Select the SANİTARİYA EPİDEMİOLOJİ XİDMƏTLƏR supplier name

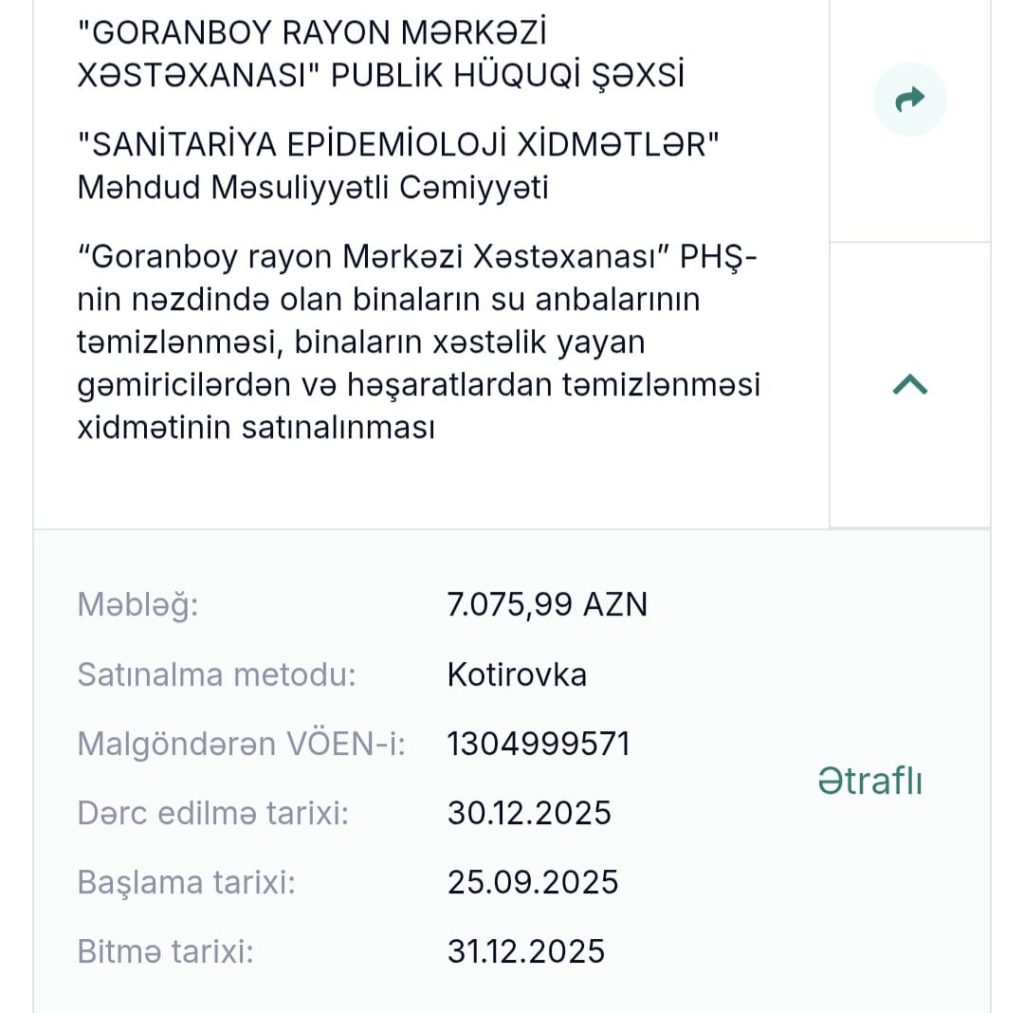[x=399, y=144]
